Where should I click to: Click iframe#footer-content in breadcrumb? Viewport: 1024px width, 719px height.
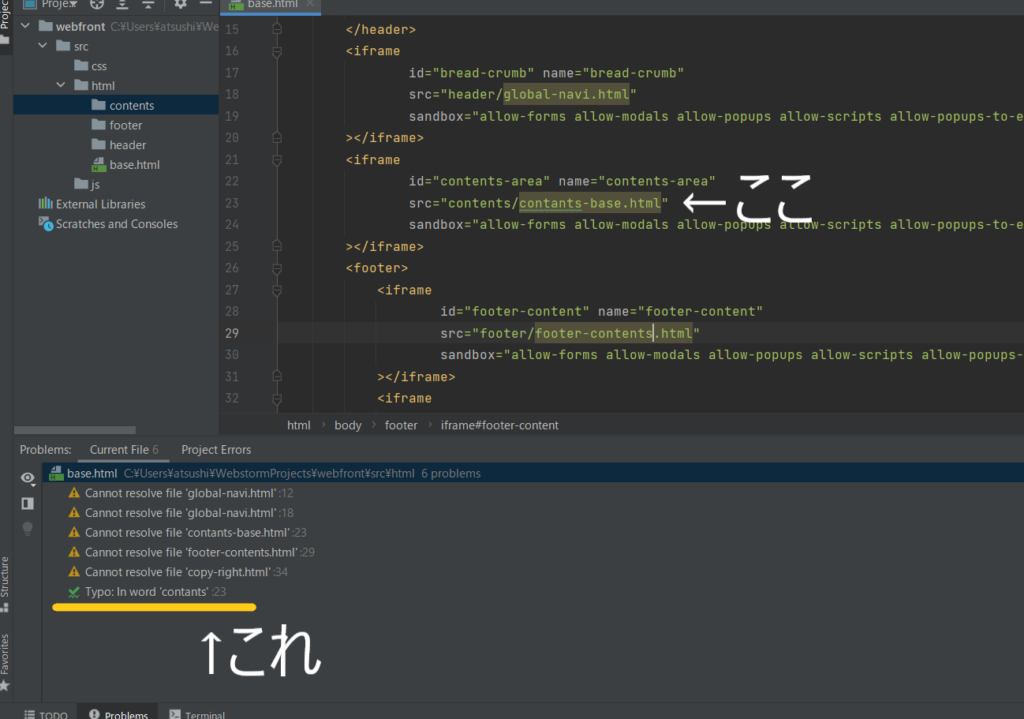click(x=500, y=425)
